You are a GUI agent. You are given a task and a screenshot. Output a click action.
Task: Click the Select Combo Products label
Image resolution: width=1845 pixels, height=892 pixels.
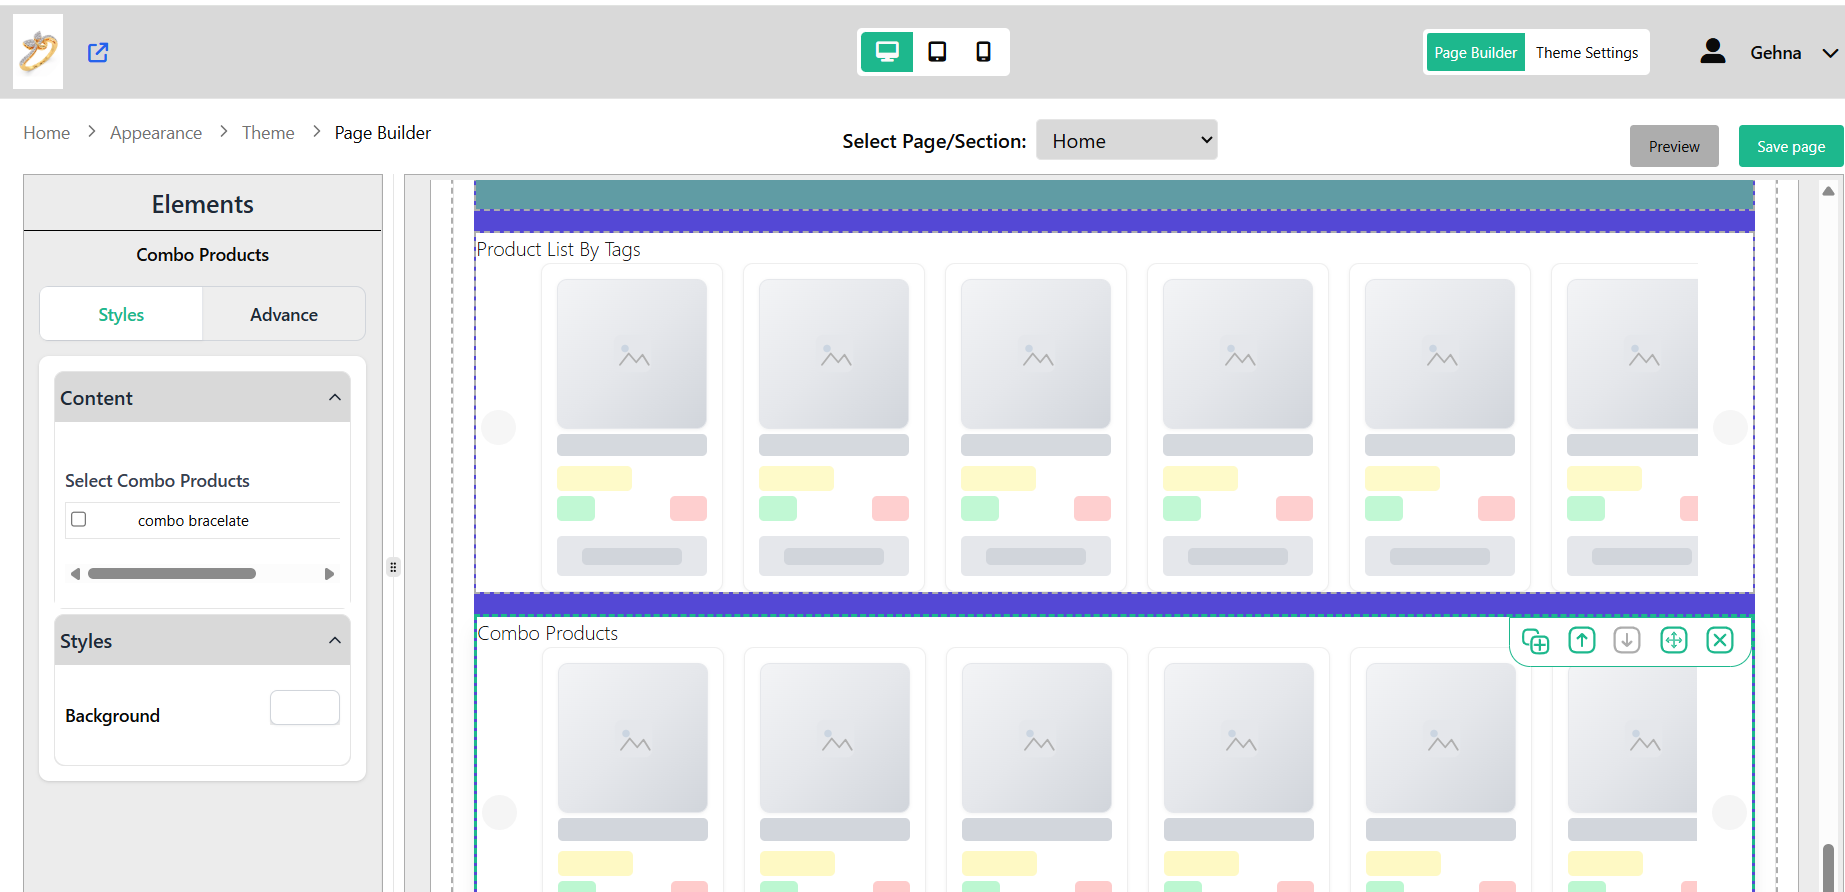pyautogui.click(x=157, y=481)
